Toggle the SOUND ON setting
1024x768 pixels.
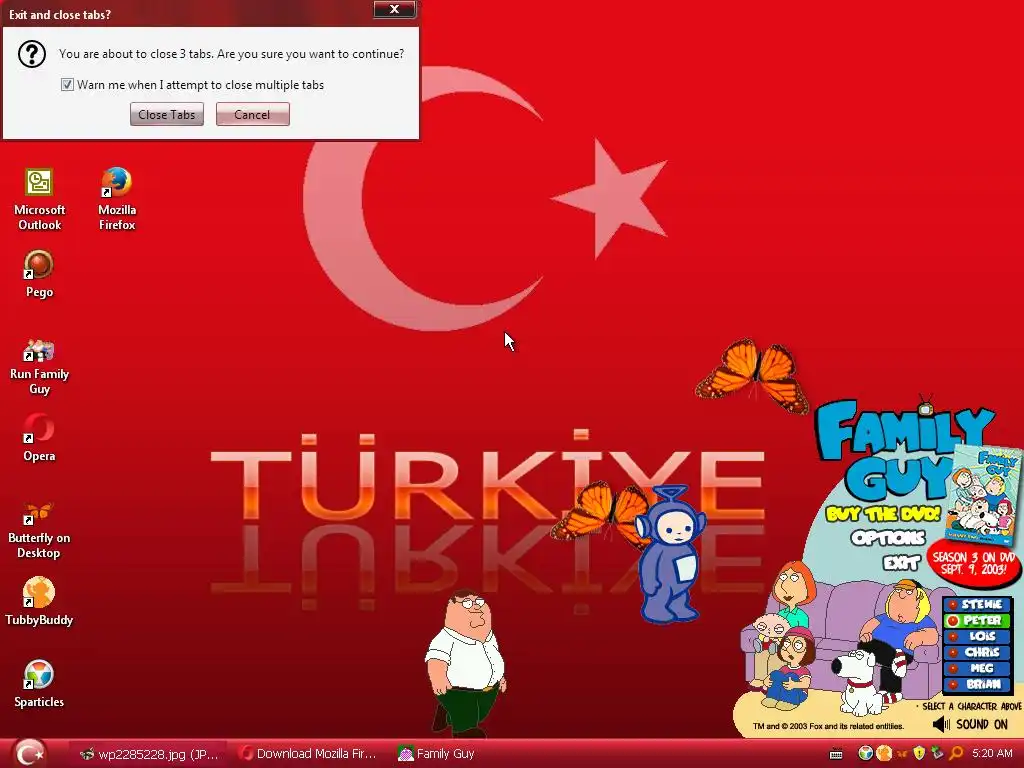[x=982, y=724]
